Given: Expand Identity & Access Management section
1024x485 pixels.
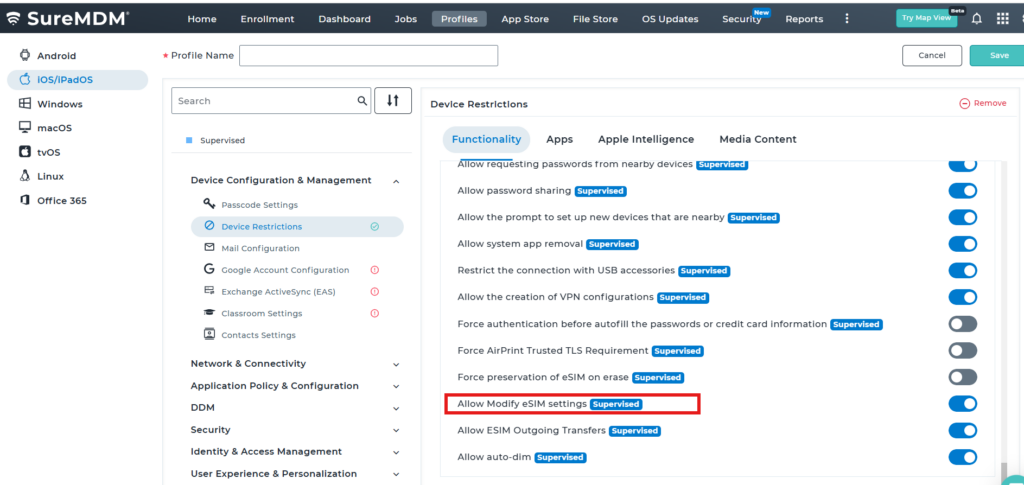Looking at the screenshot, I should point(396,452).
